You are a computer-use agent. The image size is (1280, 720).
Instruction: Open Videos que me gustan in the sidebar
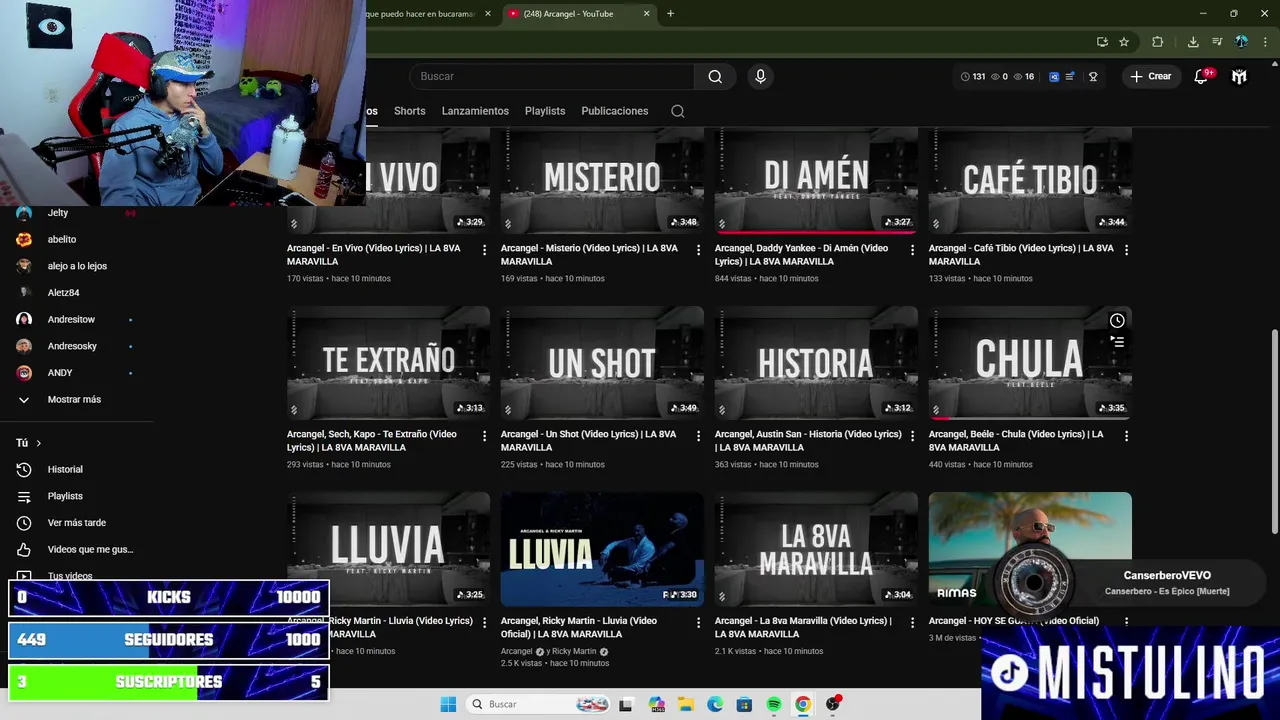point(90,549)
